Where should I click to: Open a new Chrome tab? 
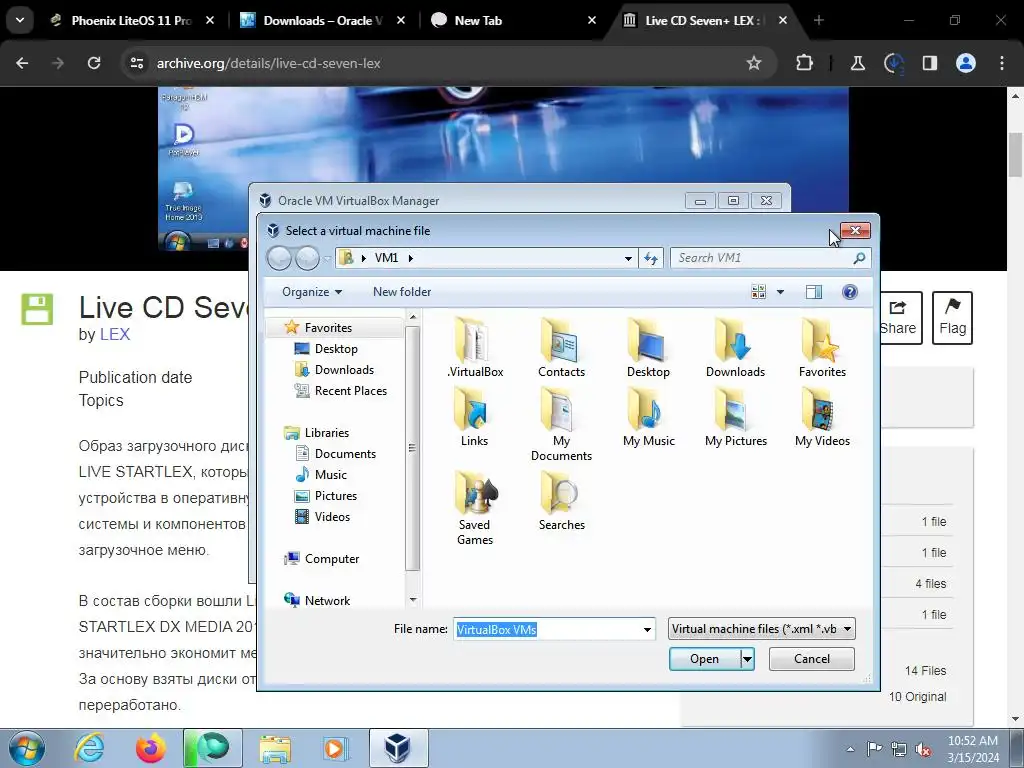pyautogui.click(x=818, y=20)
